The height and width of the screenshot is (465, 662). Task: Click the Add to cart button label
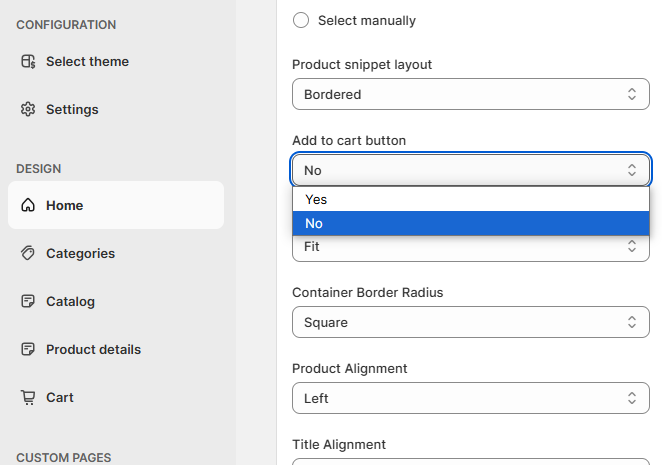point(349,141)
